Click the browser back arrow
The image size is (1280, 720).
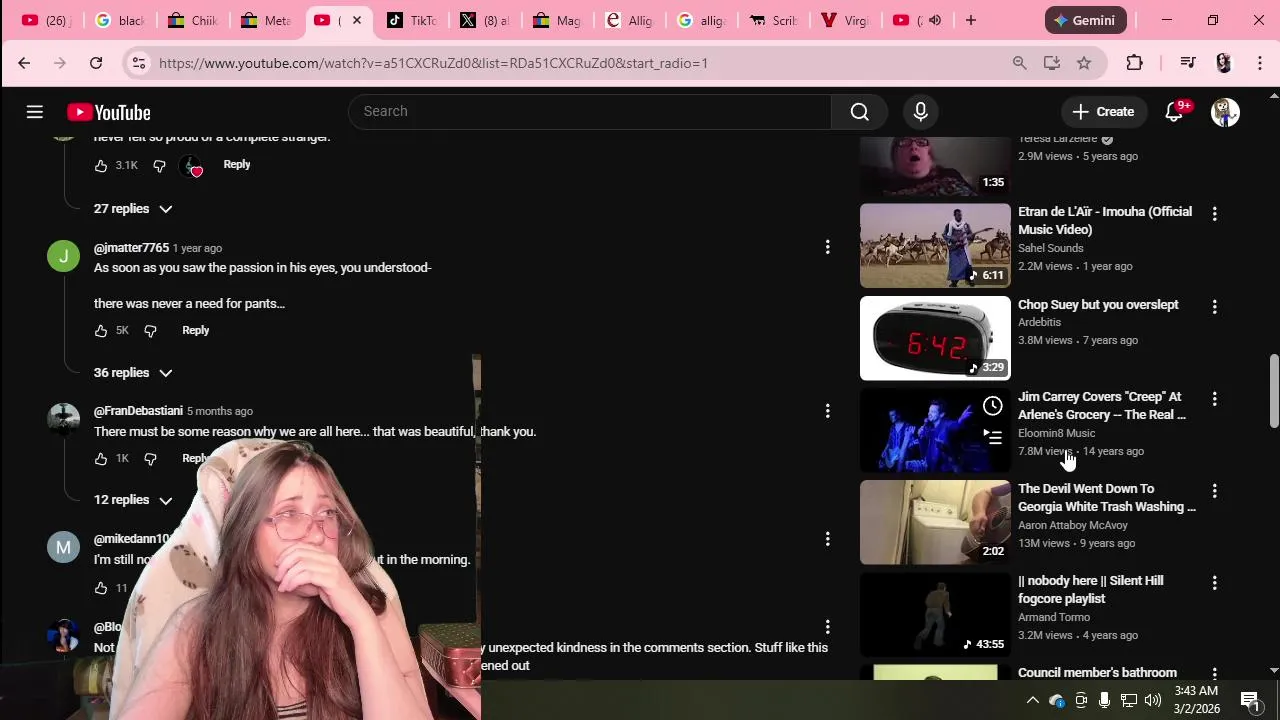pos(24,63)
